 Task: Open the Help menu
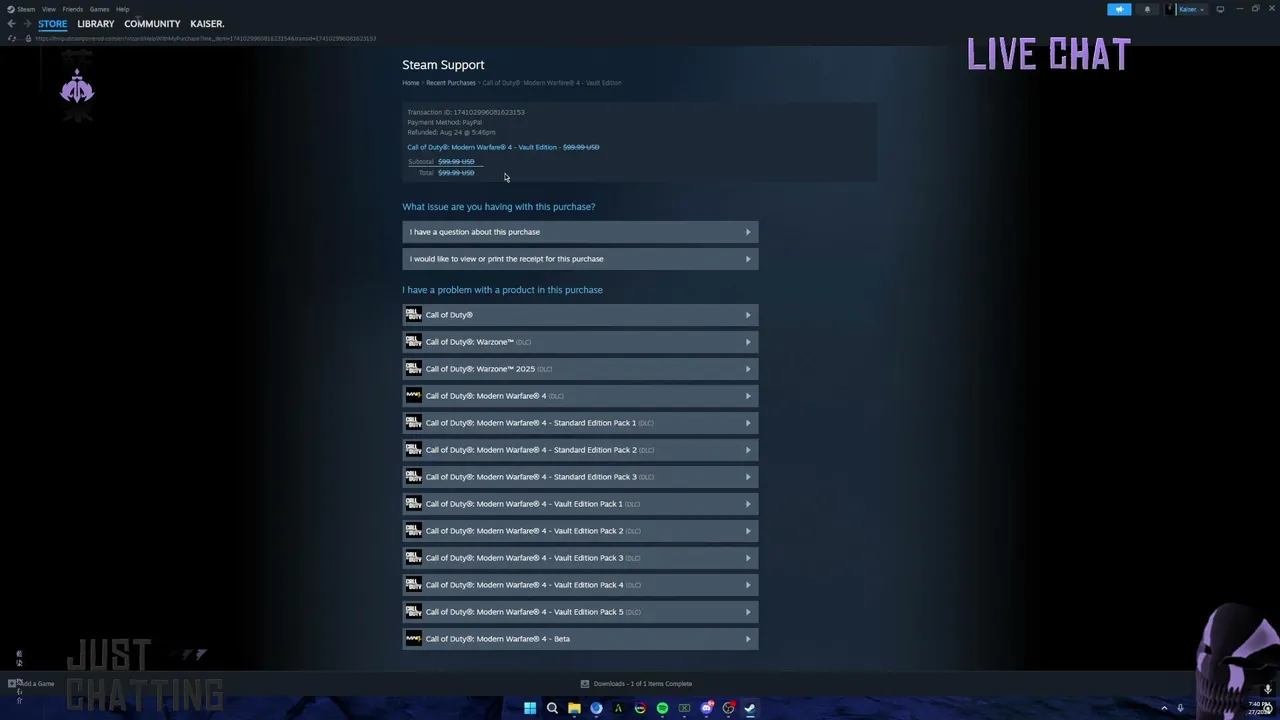(122, 9)
